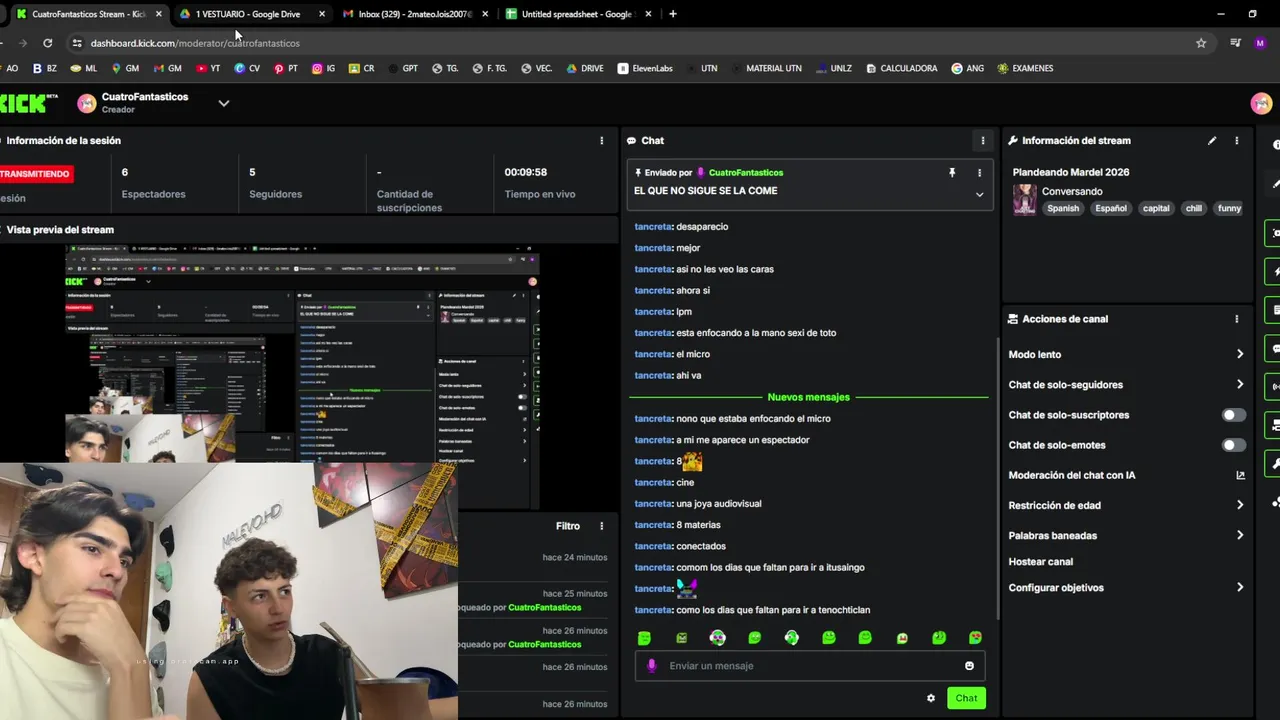Open ElevenLabs bookmark
This screenshot has width=1280, height=720.
coord(645,68)
